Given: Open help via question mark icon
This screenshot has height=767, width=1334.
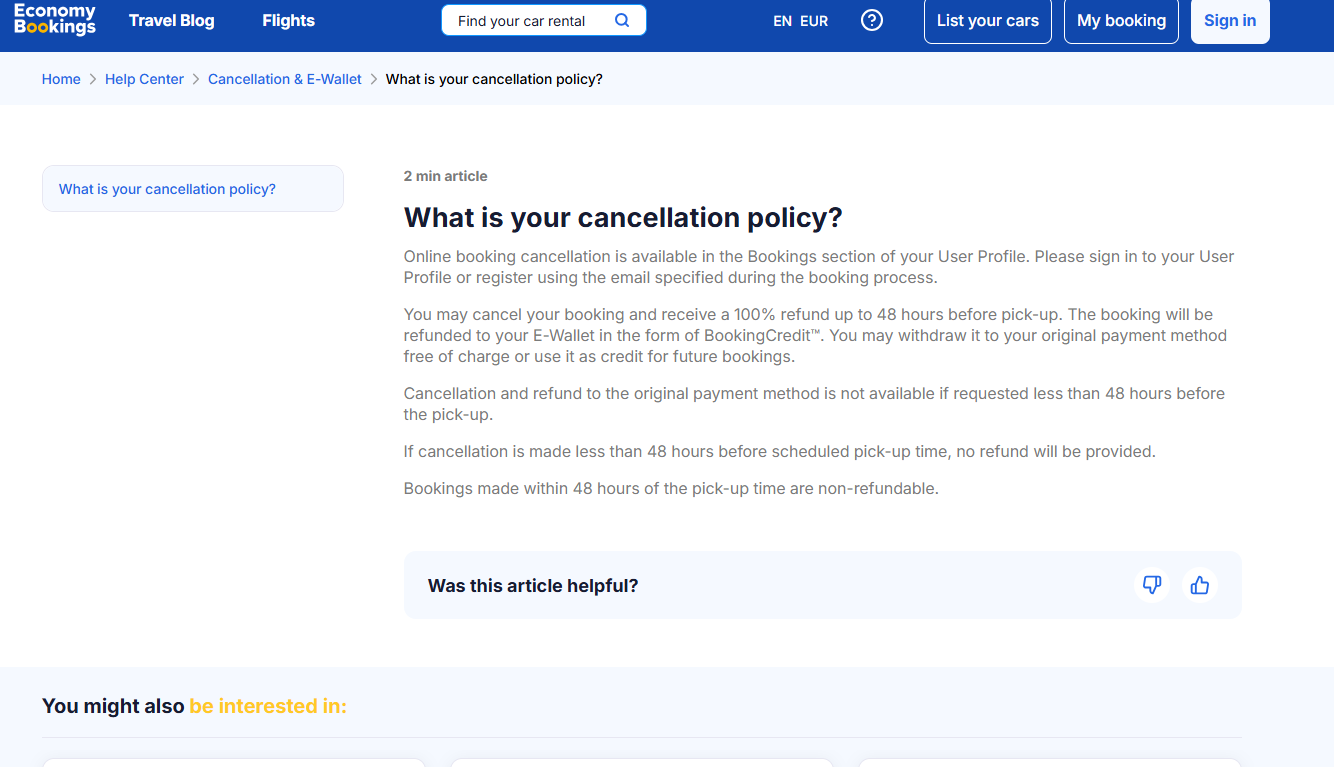Looking at the screenshot, I should [872, 20].
